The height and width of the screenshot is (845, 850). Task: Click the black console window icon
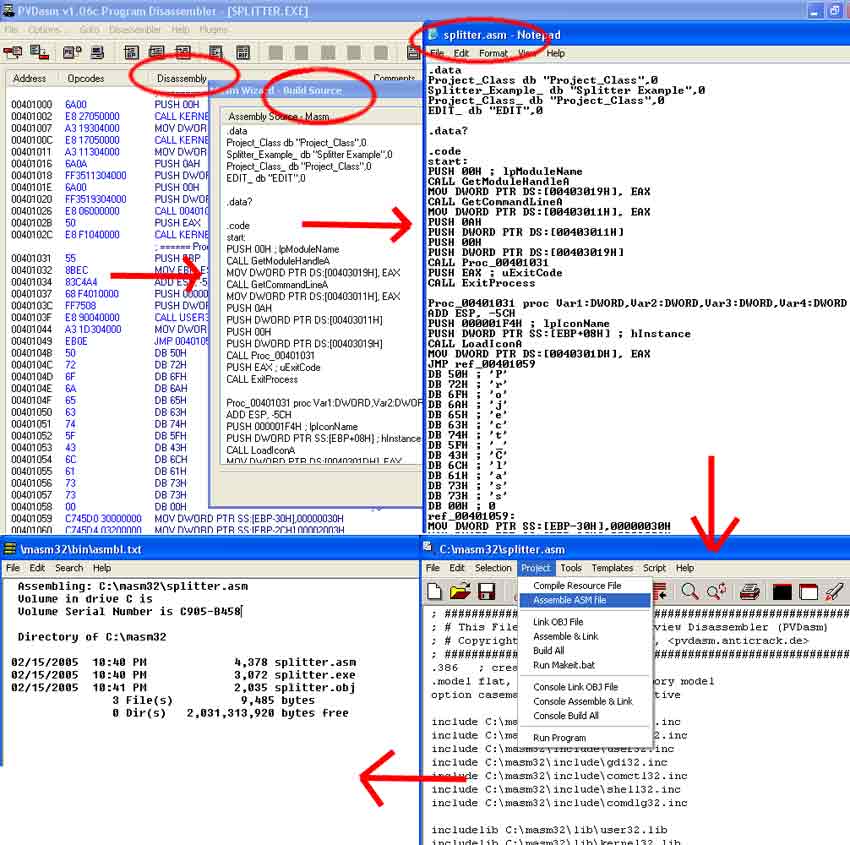coord(783,592)
